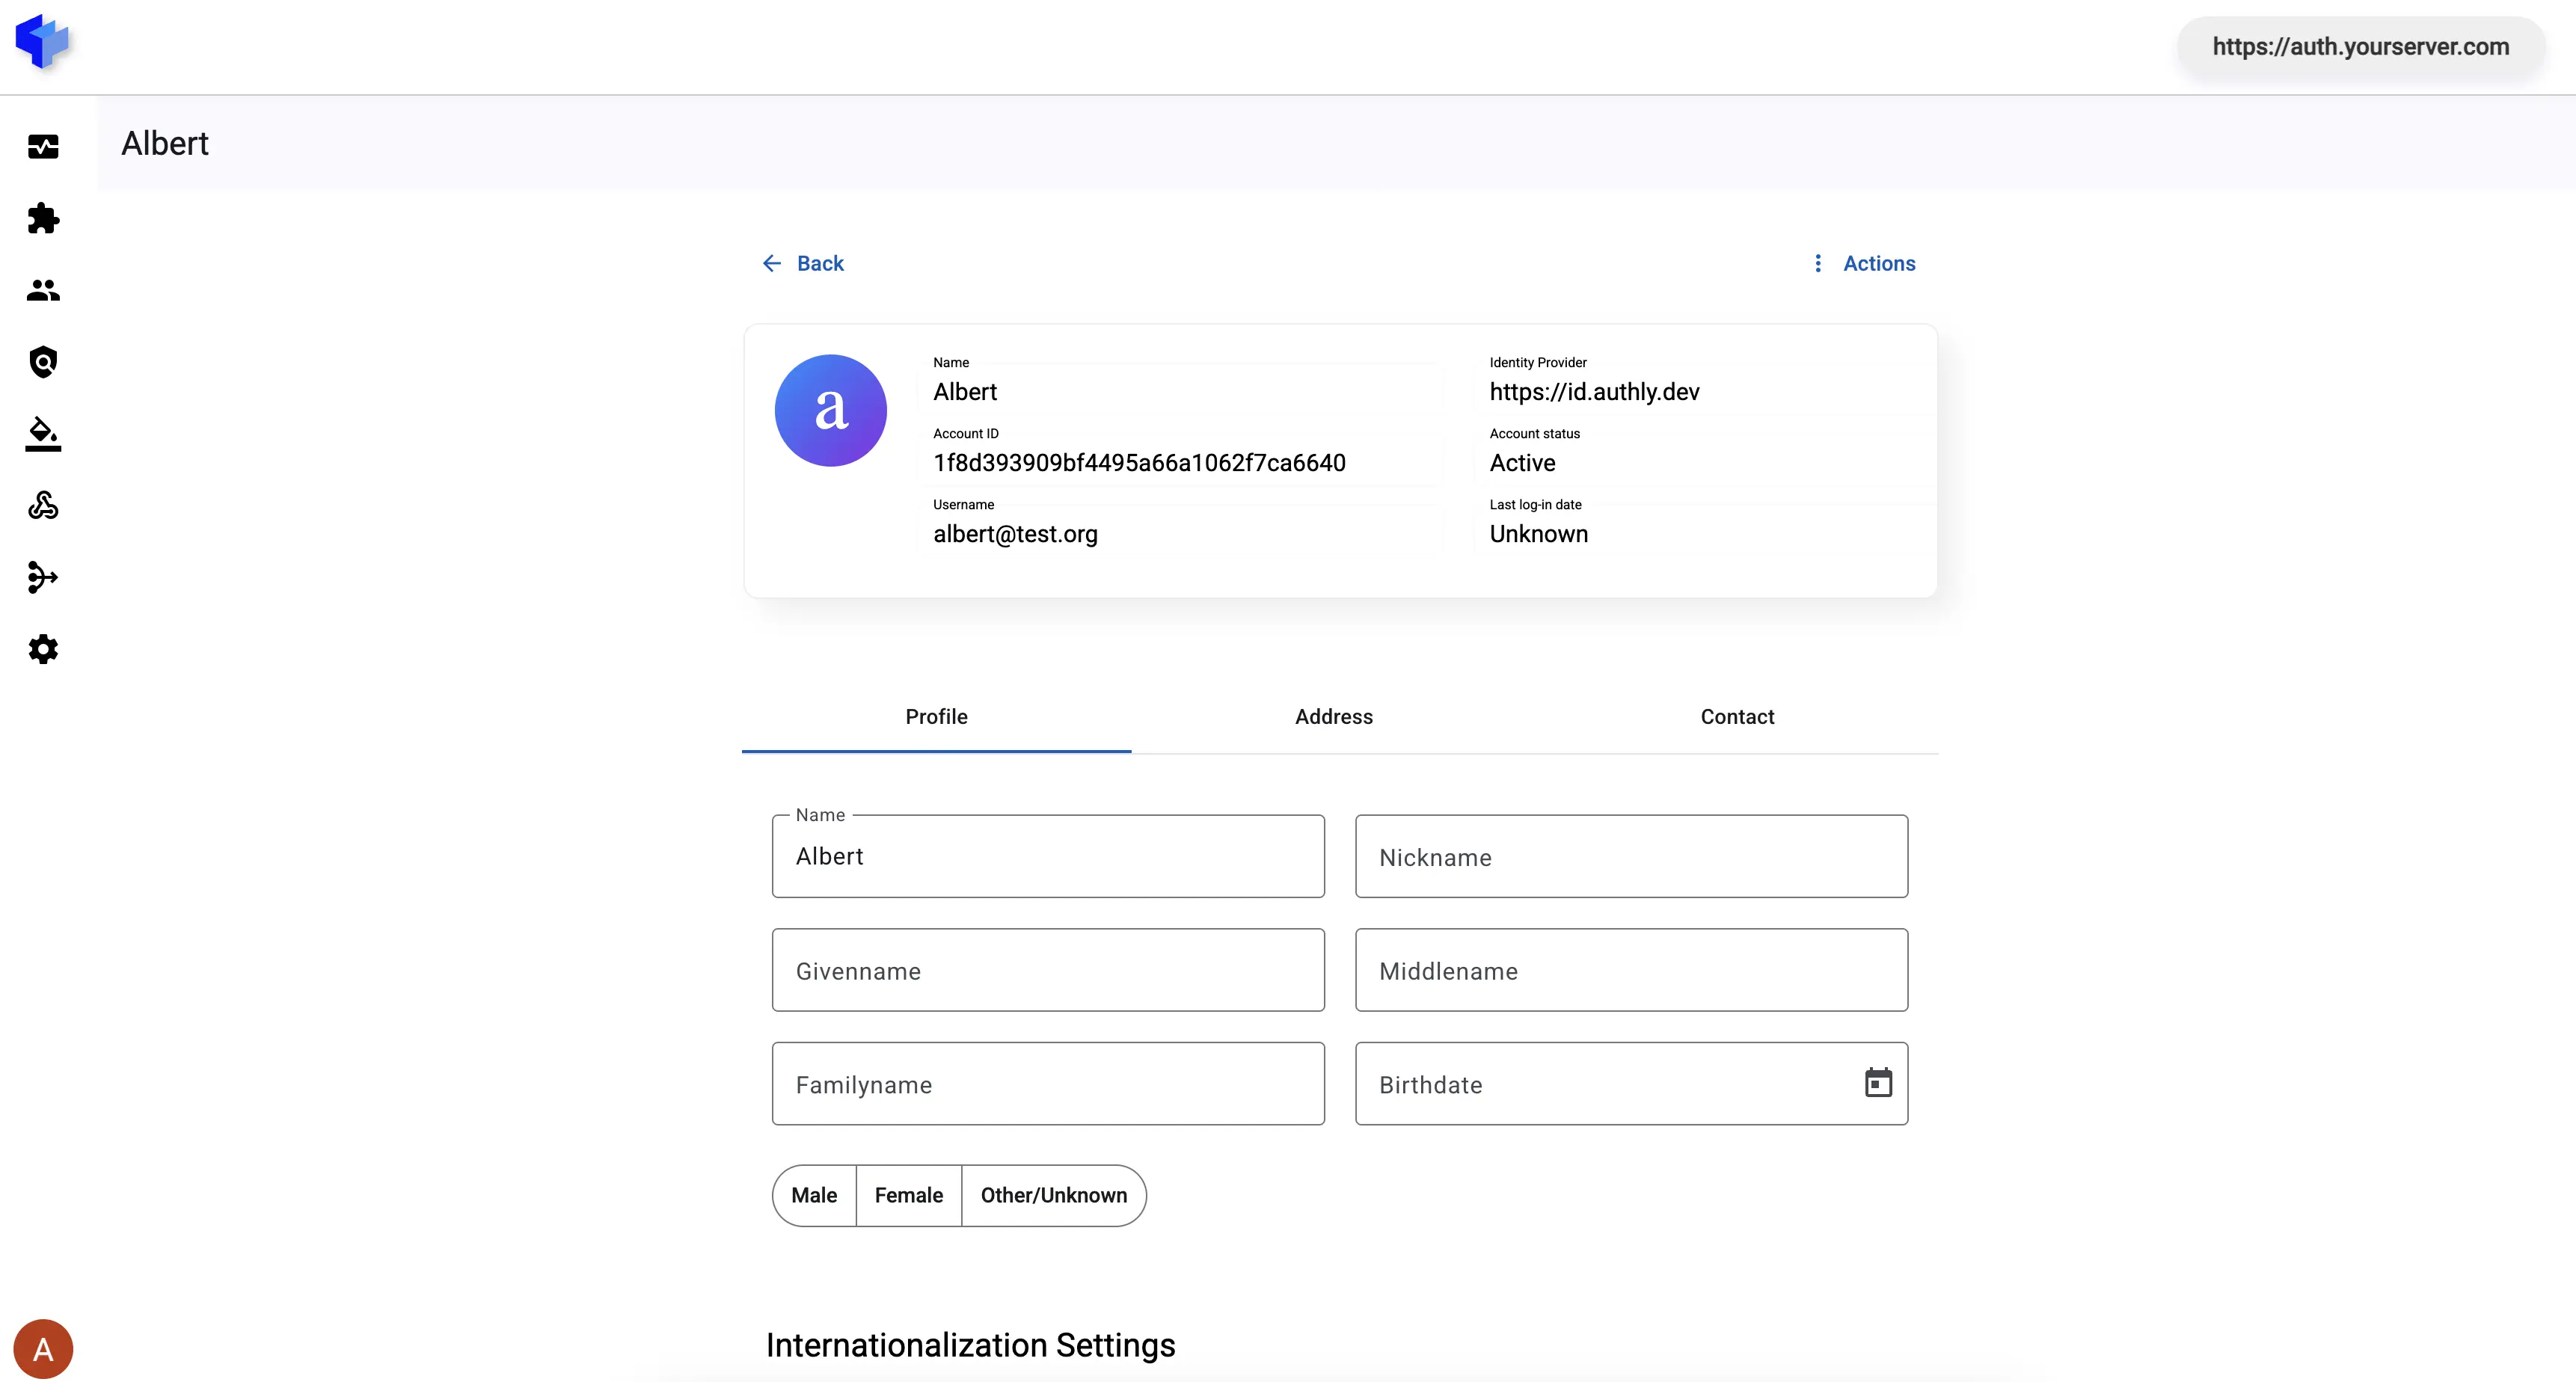Select the Male gender option

[814, 1196]
